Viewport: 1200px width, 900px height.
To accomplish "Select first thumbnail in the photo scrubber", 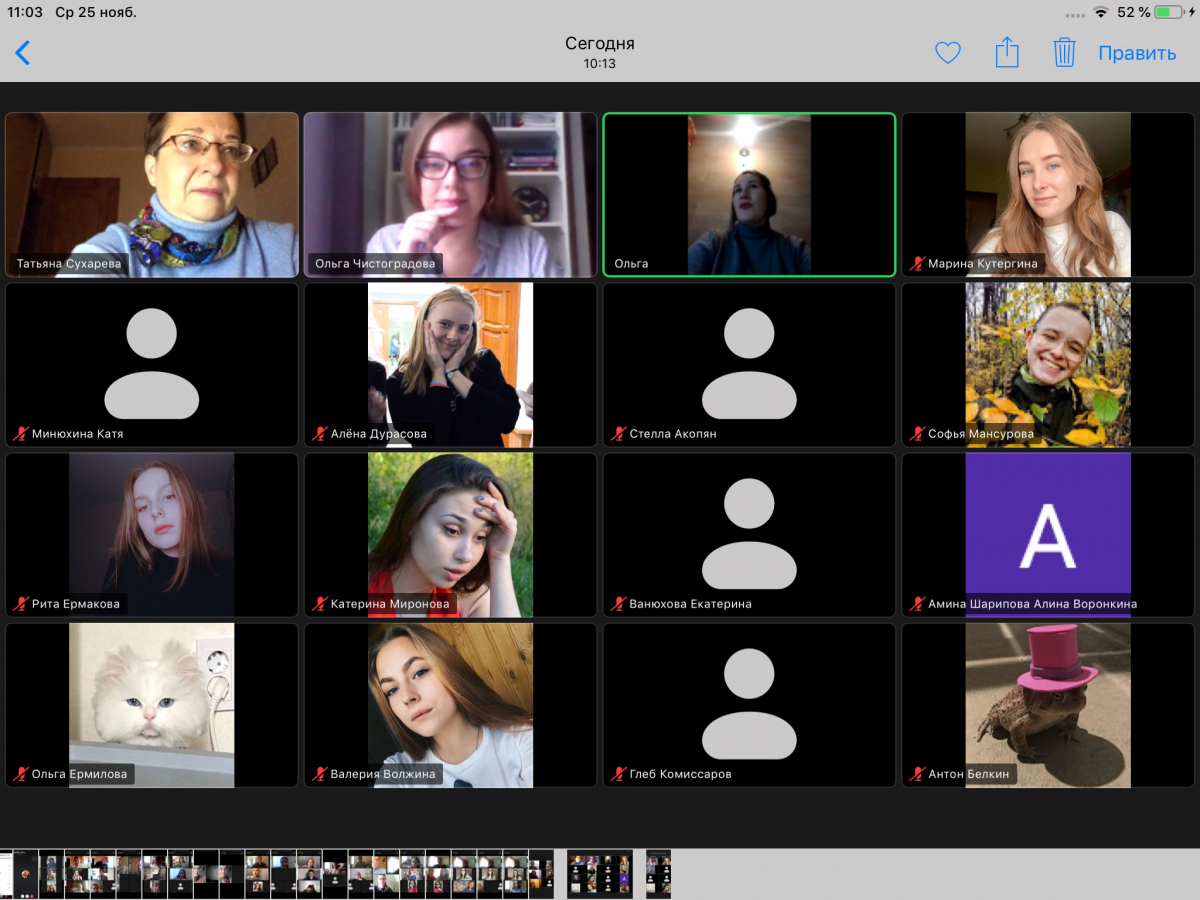I will (x=6, y=874).
